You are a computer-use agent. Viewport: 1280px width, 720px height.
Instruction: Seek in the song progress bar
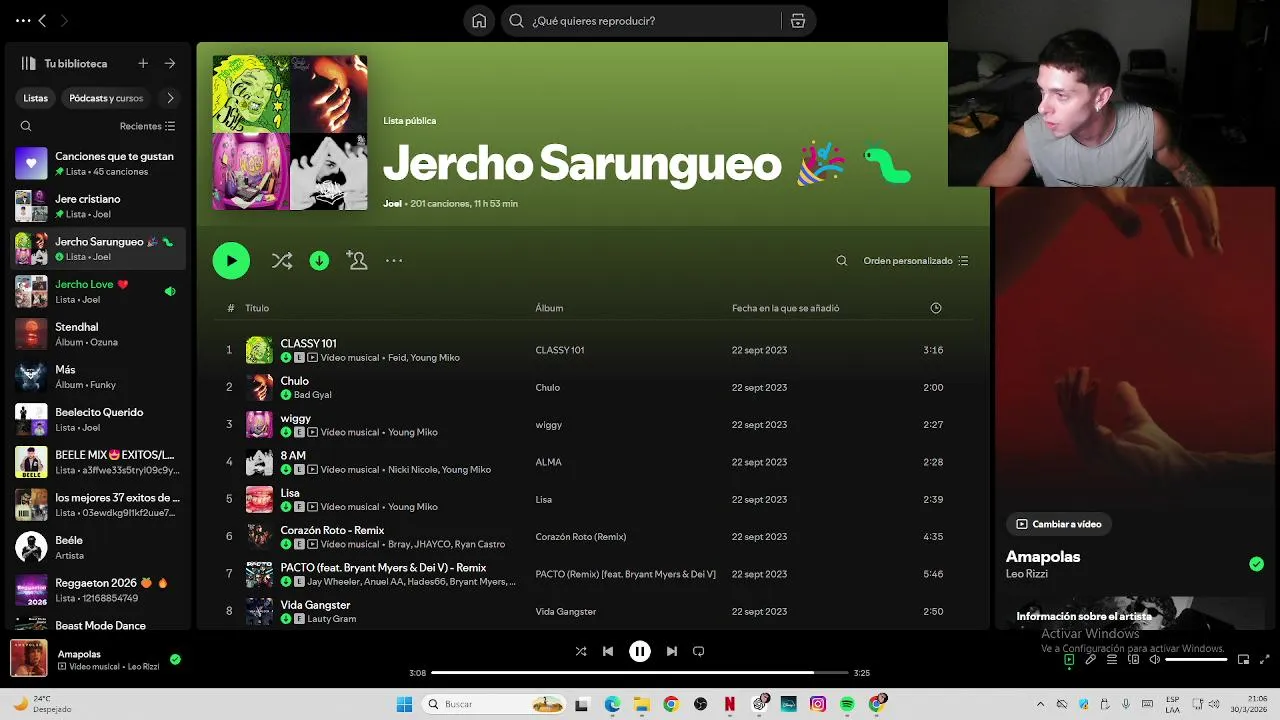(640, 673)
